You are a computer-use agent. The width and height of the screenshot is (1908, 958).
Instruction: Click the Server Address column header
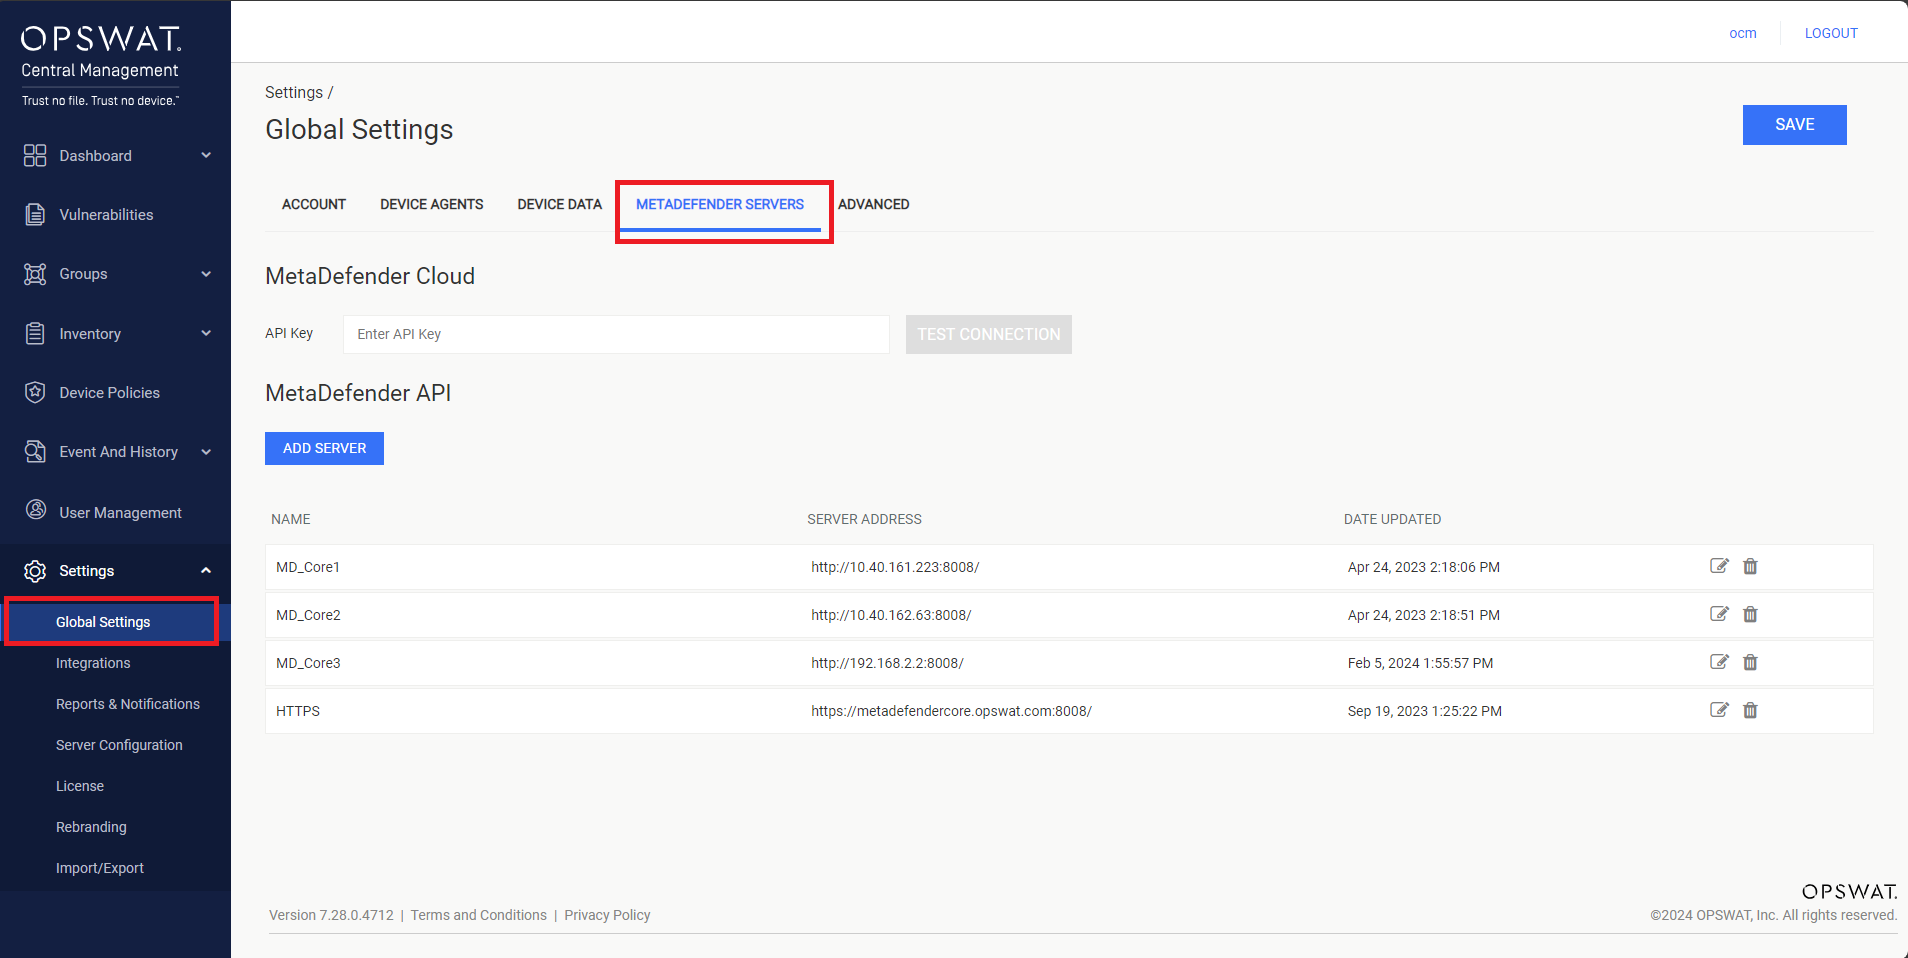coord(865,519)
